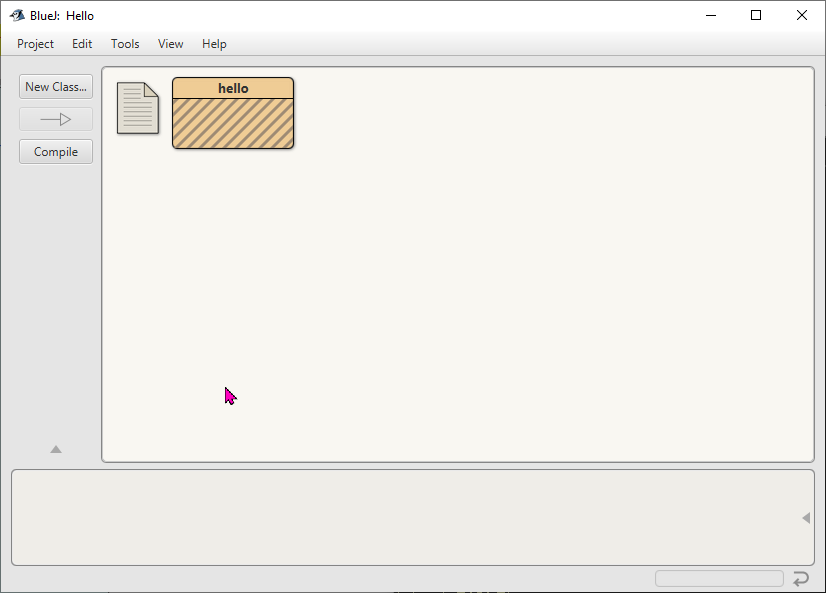Click empty space in the class diagram
826x593 pixels.
click(500, 300)
